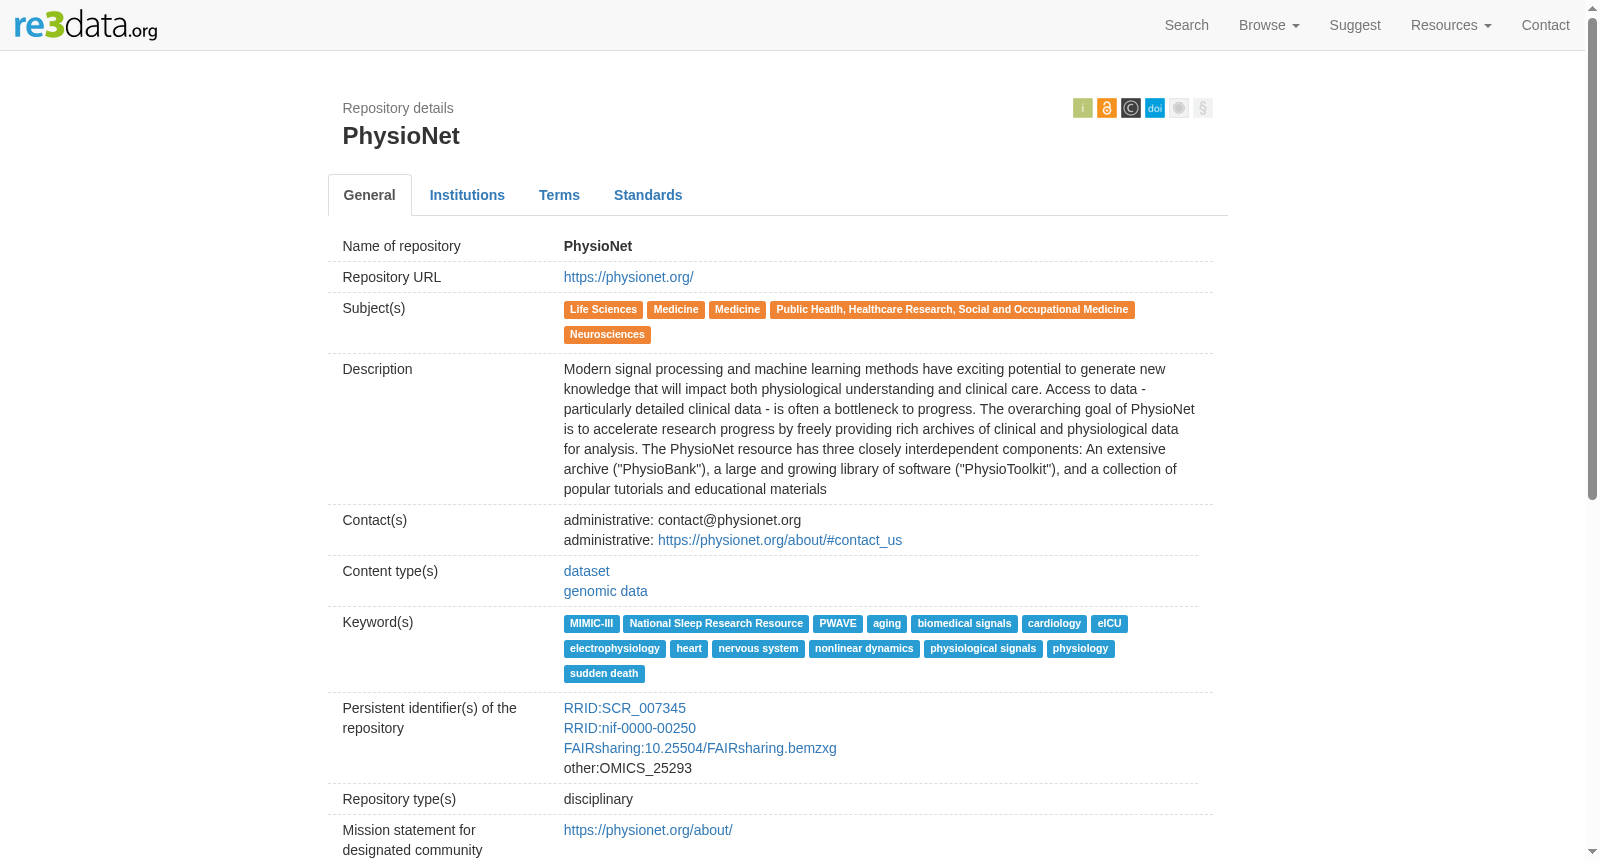
Task: Select the electrophysiology keyword tag
Action: tap(615, 649)
